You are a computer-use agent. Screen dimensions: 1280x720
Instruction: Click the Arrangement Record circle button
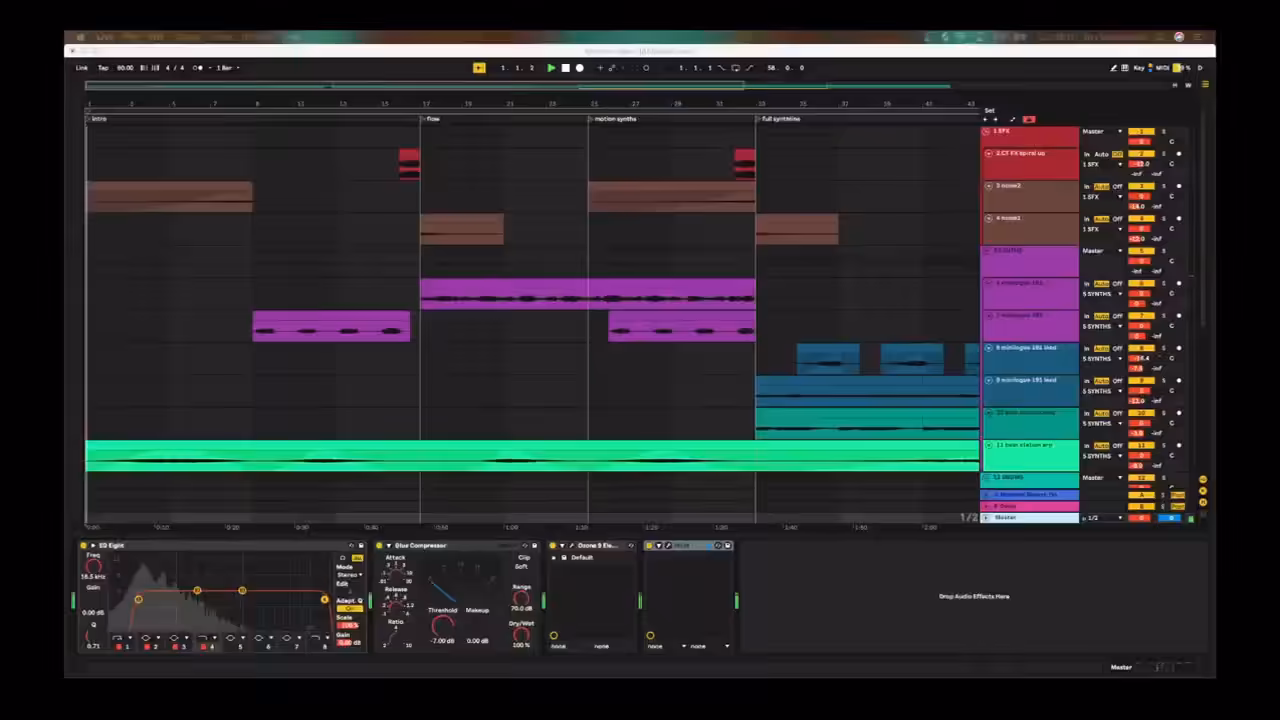click(x=579, y=68)
